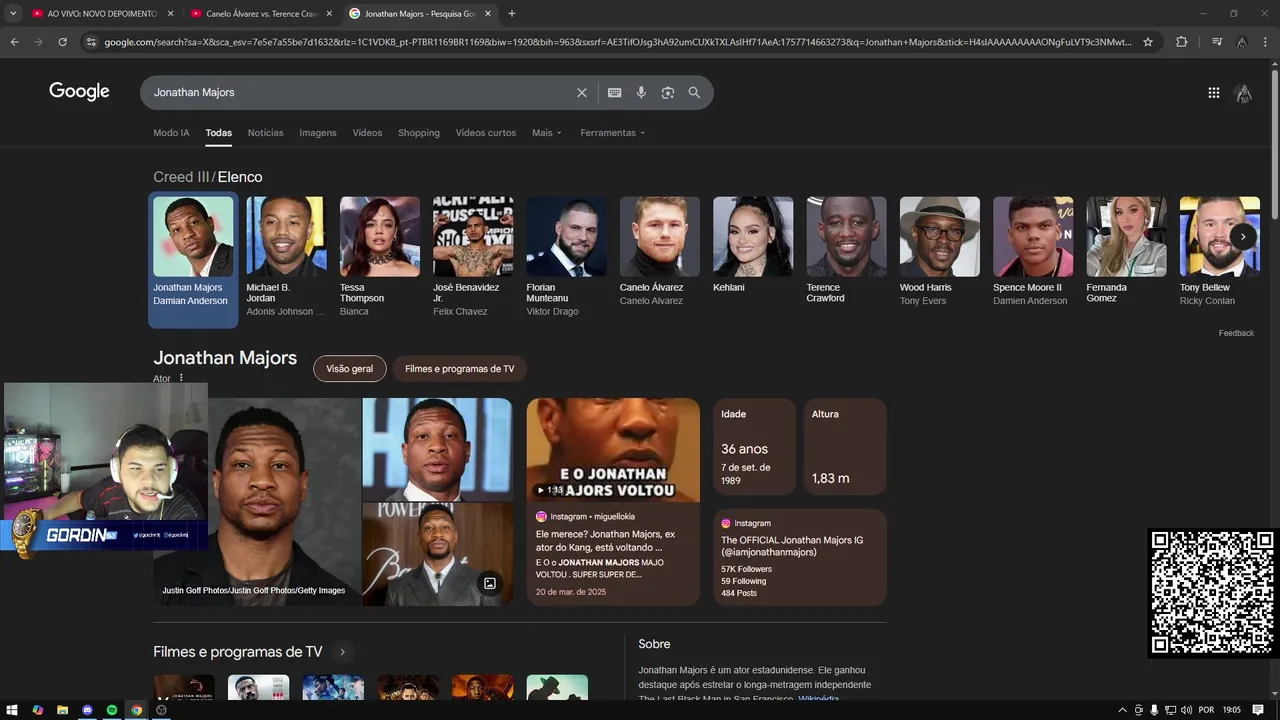The image size is (1280, 720).
Task: Start voice search with the microphone icon
Action: (641, 92)
